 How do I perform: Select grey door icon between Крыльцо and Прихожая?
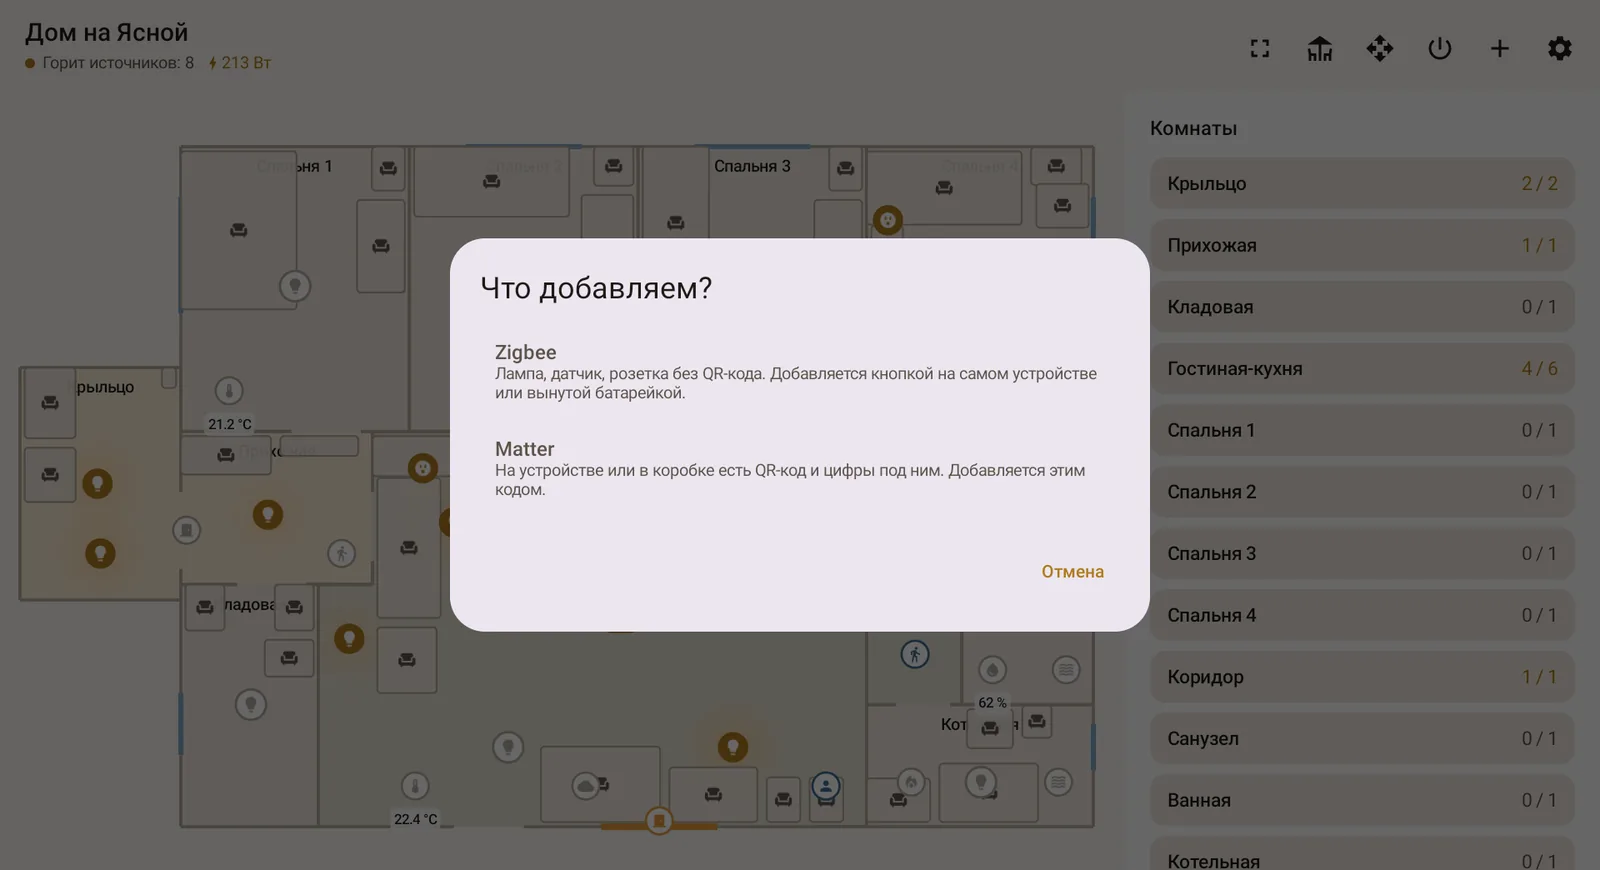coord(187,530)
